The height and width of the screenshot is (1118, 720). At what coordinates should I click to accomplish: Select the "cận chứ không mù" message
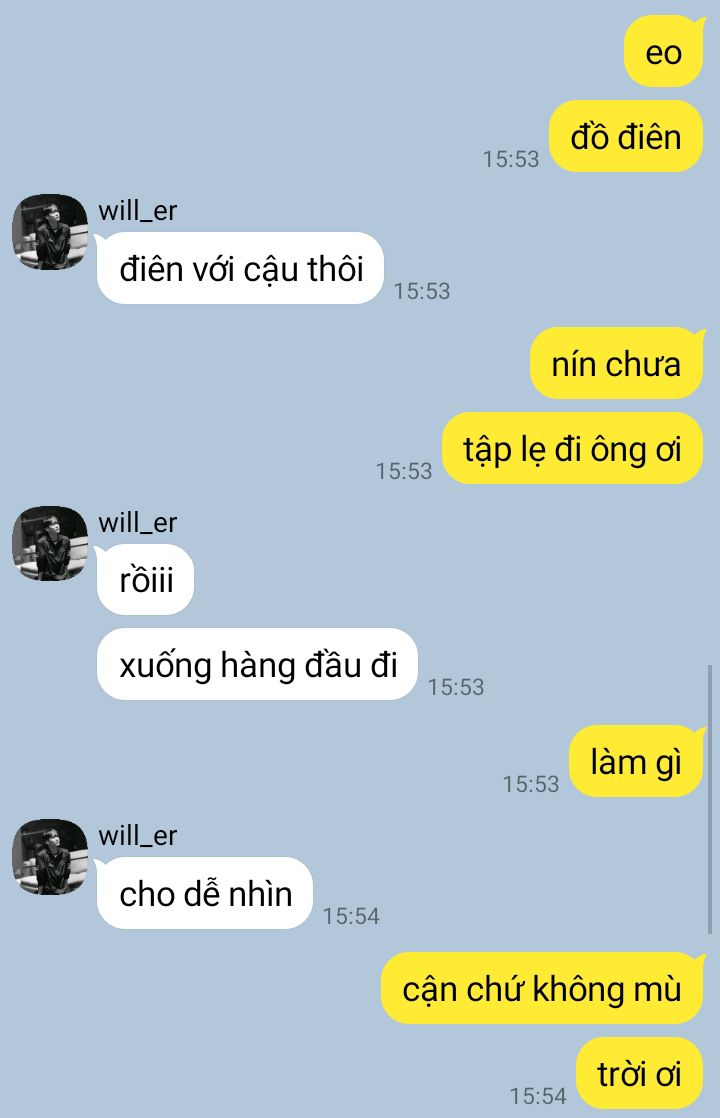pyautogui.click(x=543, y=988)
